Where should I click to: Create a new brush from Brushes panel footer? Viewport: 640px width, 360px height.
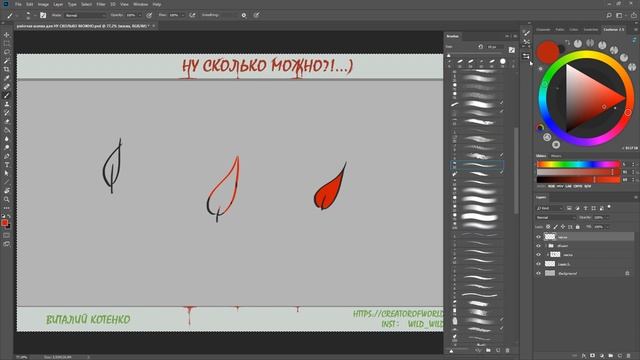pos(498,350)
